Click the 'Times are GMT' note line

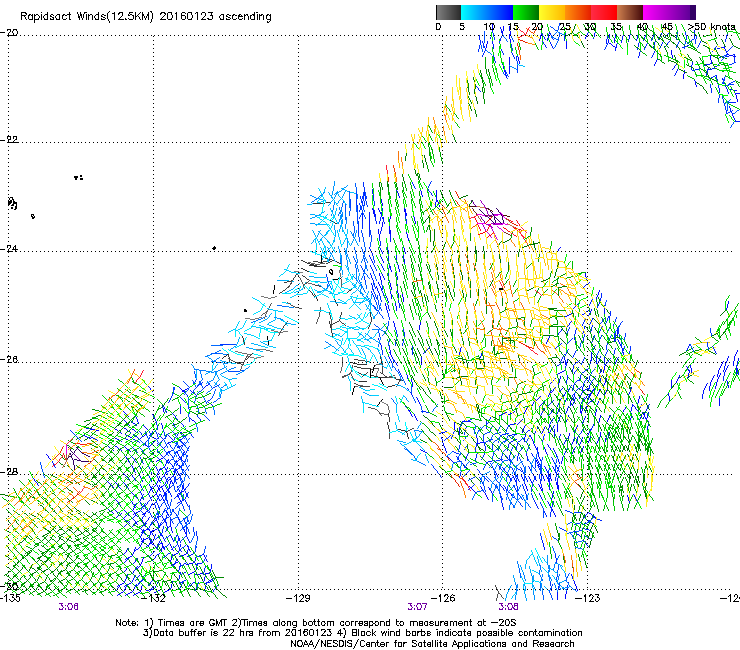316,623
